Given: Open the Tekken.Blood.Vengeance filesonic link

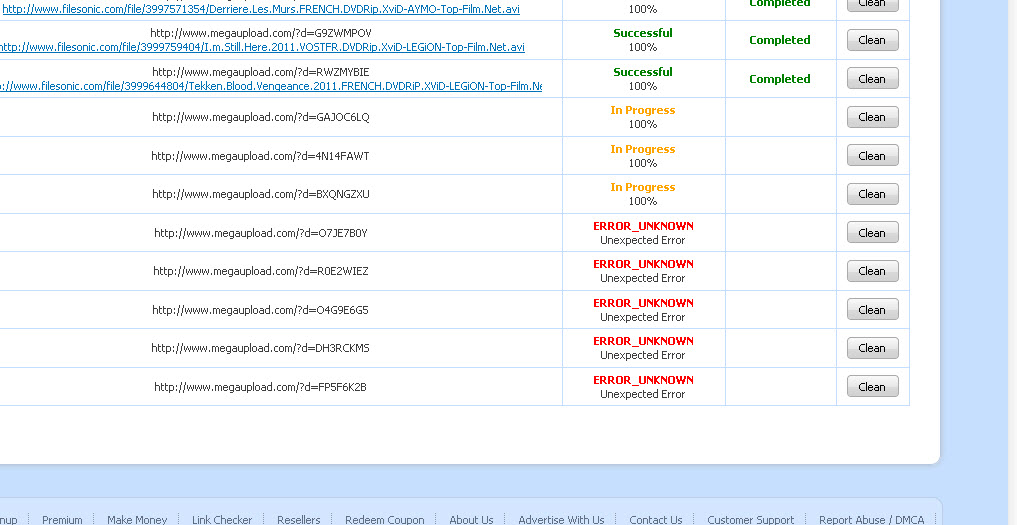Looking at the screenshot, I should coord(271,86).
